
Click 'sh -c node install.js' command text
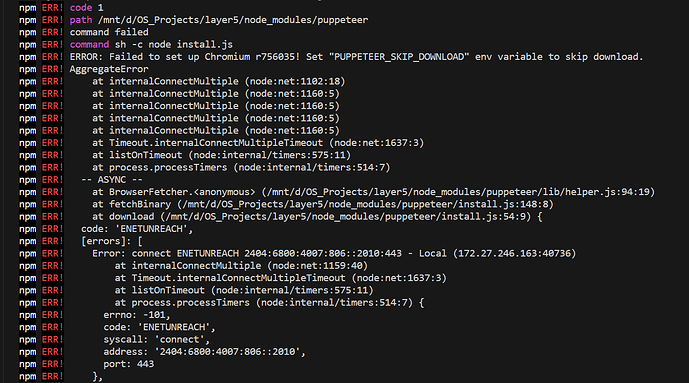click(174, 44)
